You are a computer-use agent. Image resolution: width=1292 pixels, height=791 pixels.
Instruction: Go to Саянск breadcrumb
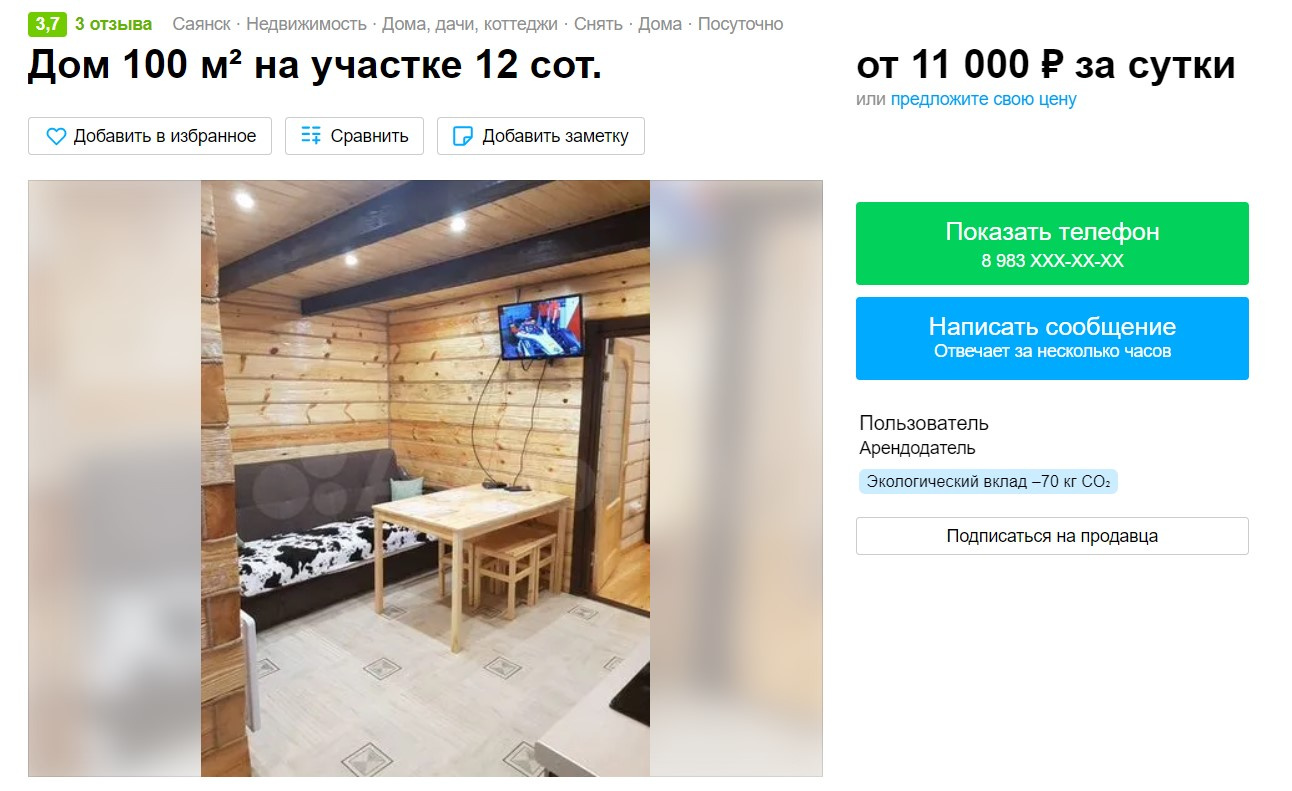tap(201, 24)
